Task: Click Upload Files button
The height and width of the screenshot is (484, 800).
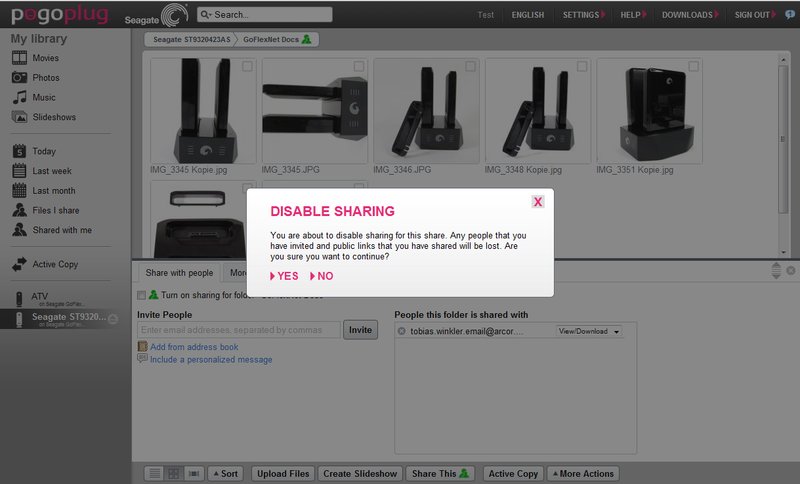Action: click(283, 474)
